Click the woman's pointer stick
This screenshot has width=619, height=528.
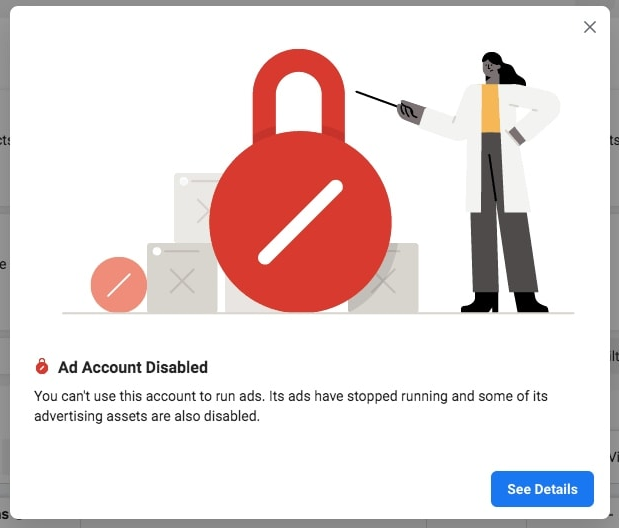click(x=377, y=99)
